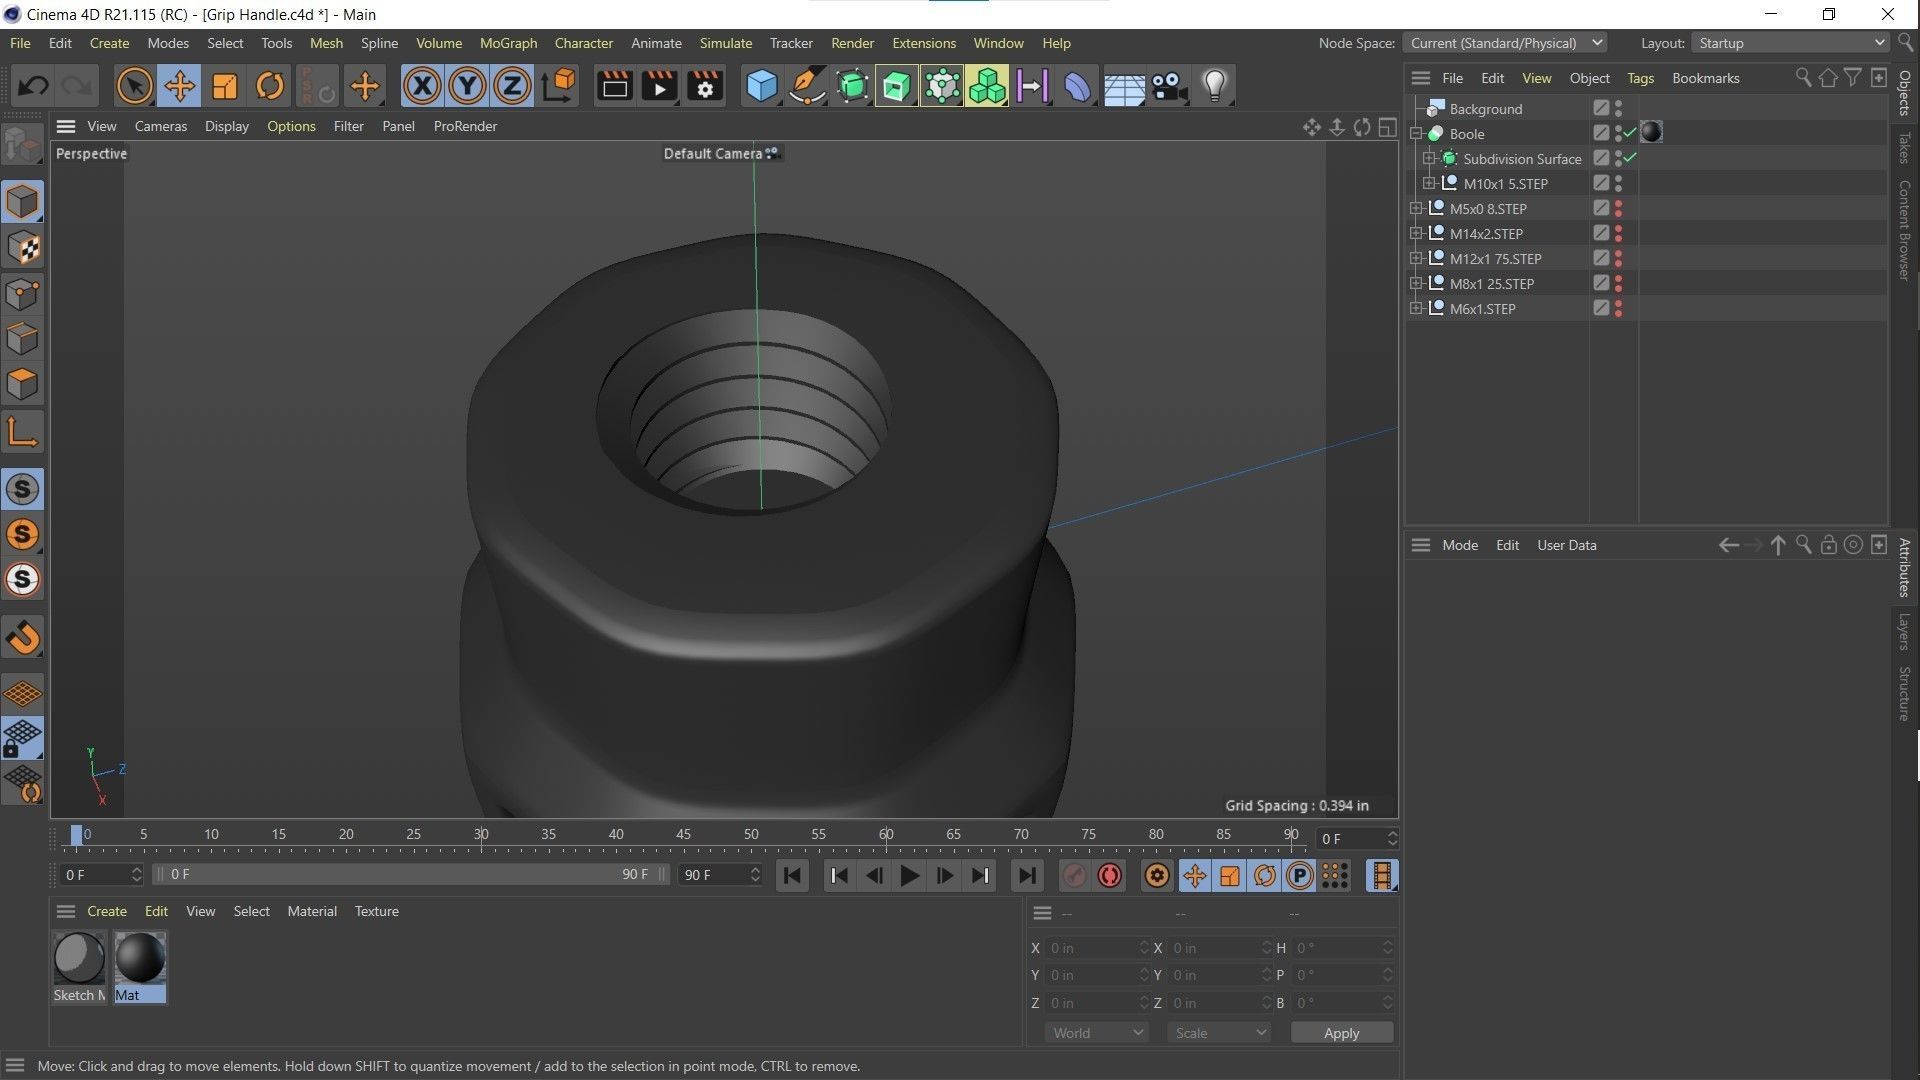
Task: Add Camera object icon
Action: pyautogui.click(x=1168, y=86)
